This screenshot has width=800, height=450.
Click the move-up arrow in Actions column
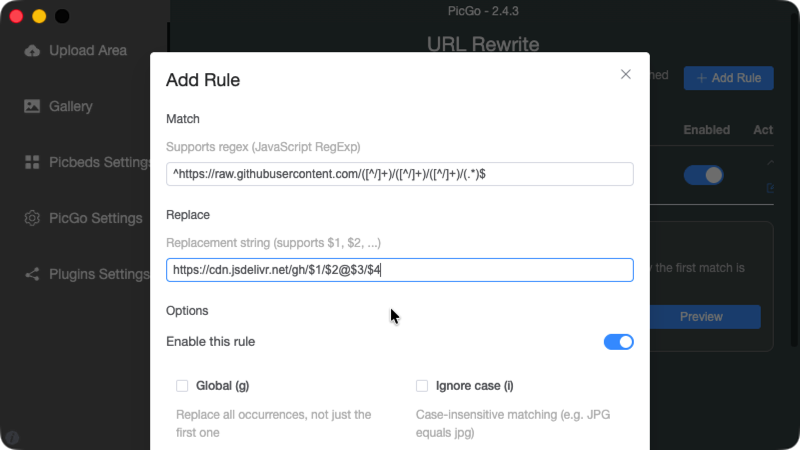coord(769,162)
